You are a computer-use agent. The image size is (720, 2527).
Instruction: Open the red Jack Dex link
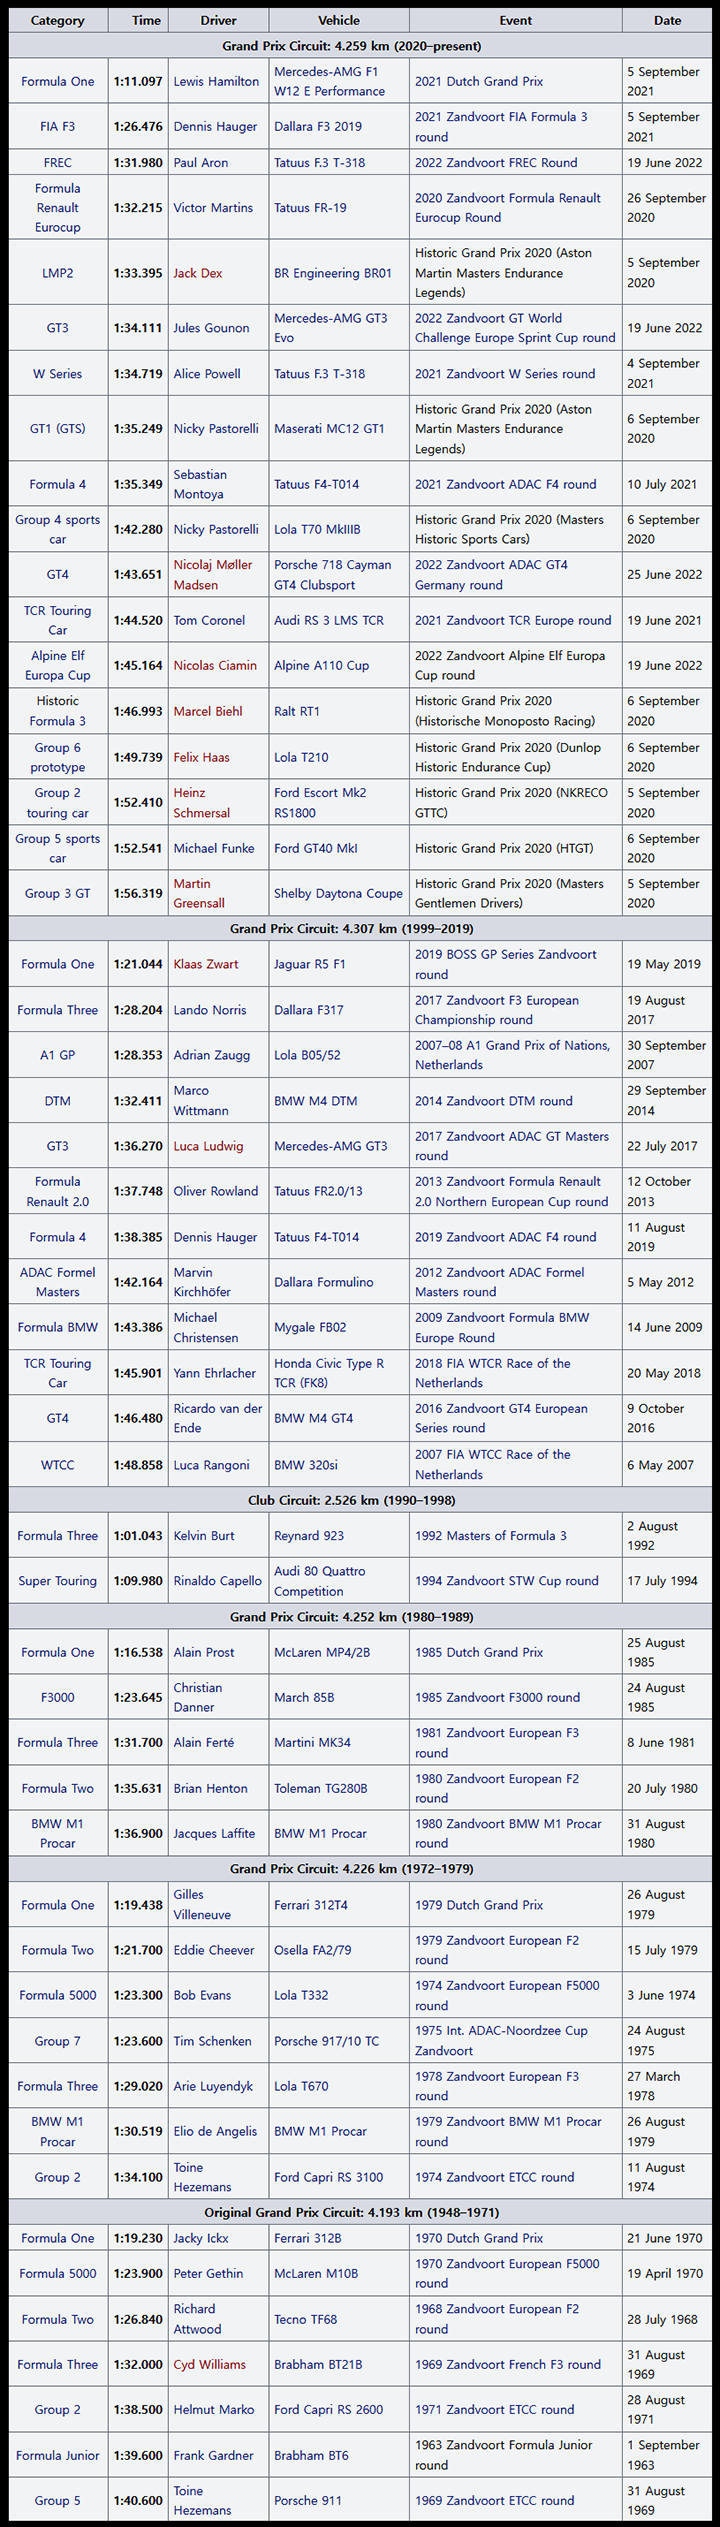198,273
